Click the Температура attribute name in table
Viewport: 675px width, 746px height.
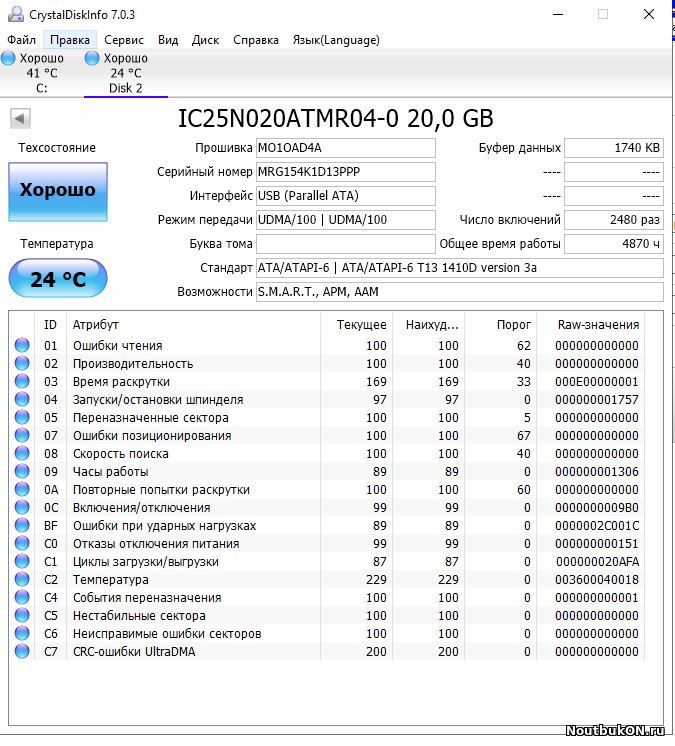(x=110, y=580)
